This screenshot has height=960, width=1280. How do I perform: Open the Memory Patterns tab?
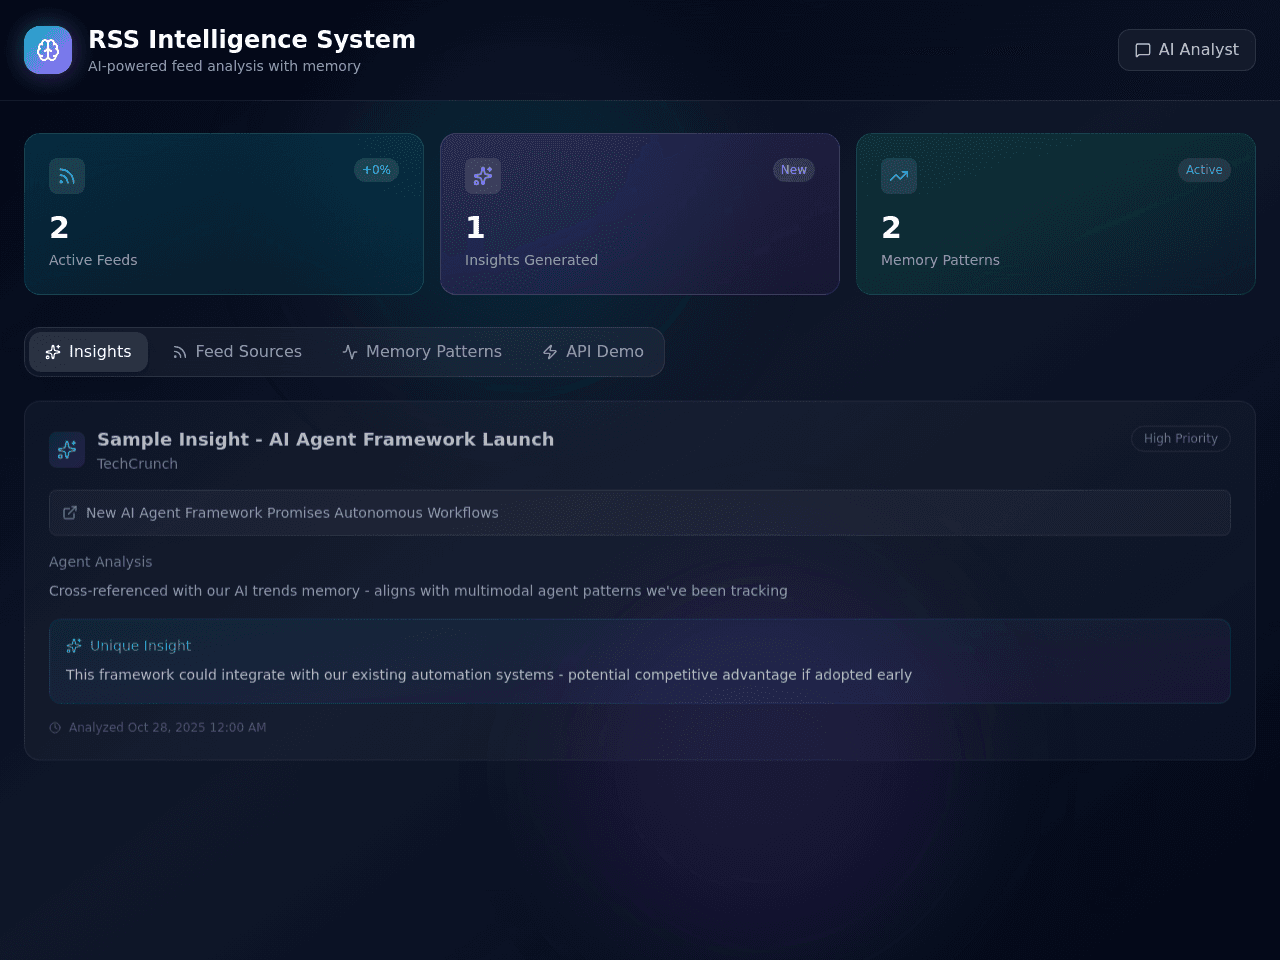click(422, 352)
